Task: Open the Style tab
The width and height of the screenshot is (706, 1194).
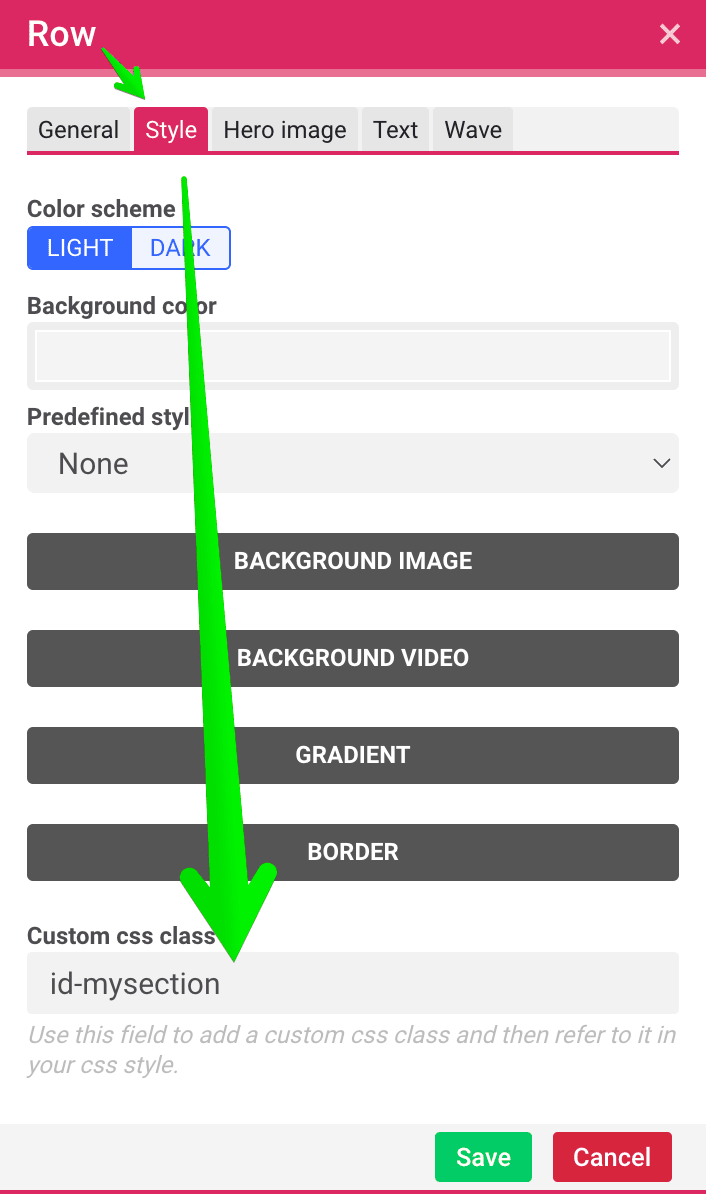Action: (171, 129)
